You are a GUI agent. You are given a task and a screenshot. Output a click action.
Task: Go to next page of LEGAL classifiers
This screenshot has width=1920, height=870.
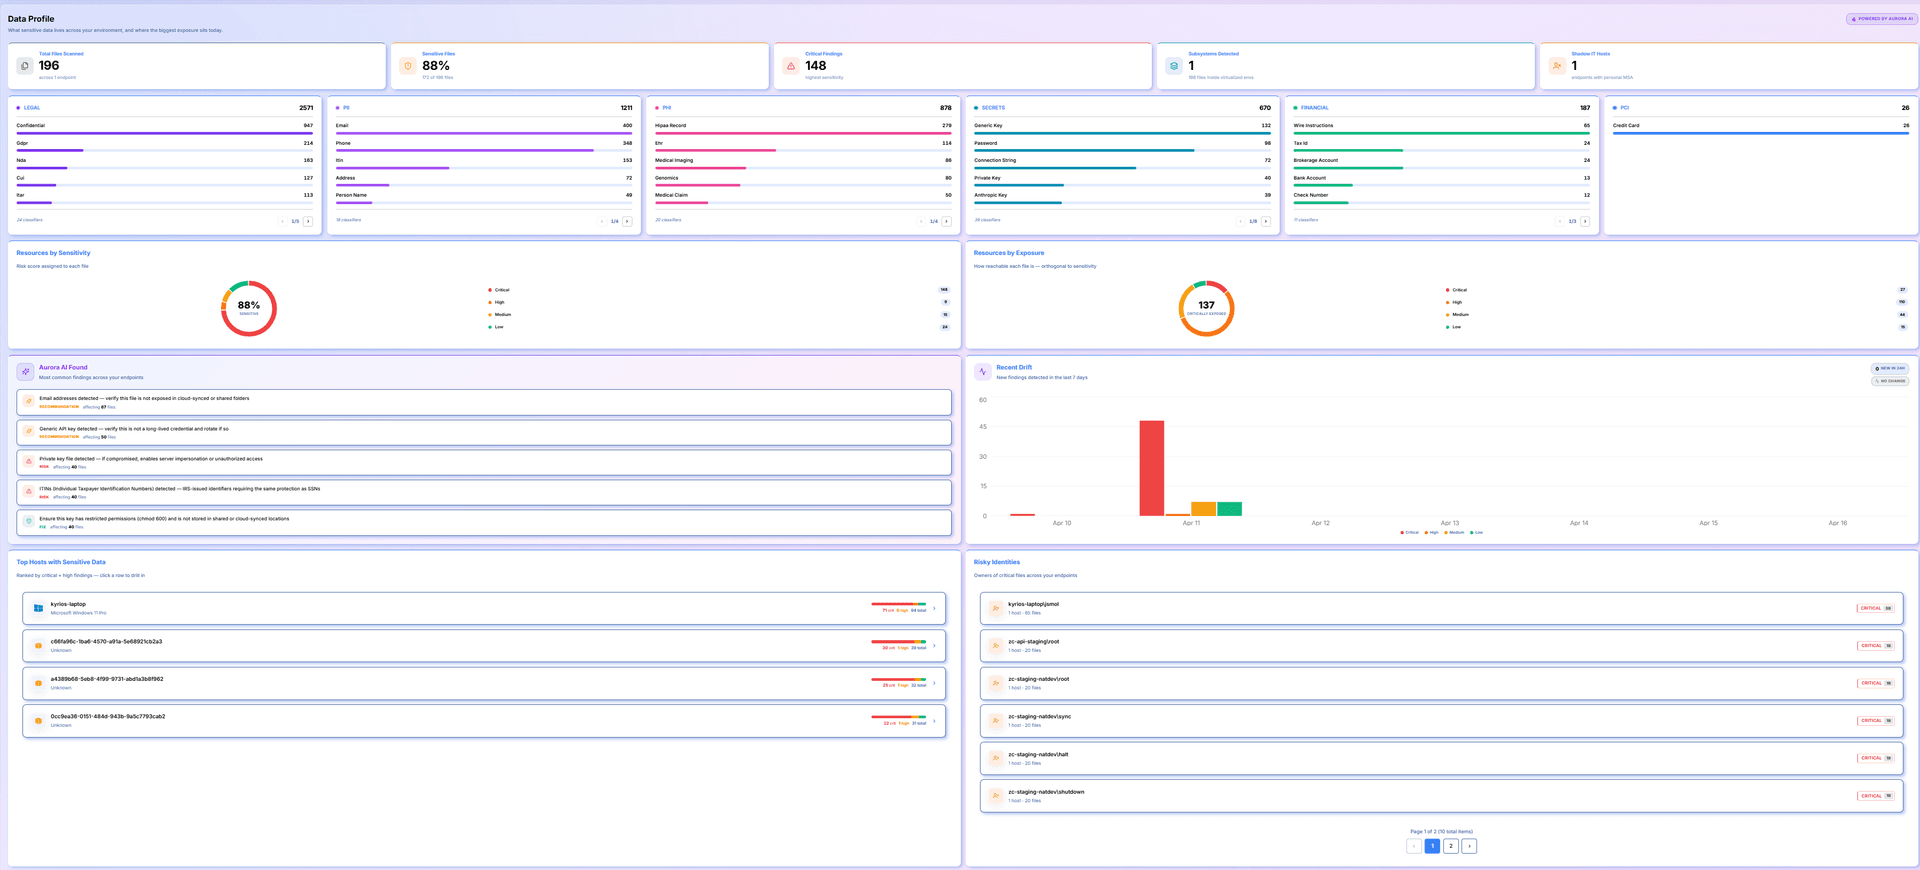[x=308, y=221]
